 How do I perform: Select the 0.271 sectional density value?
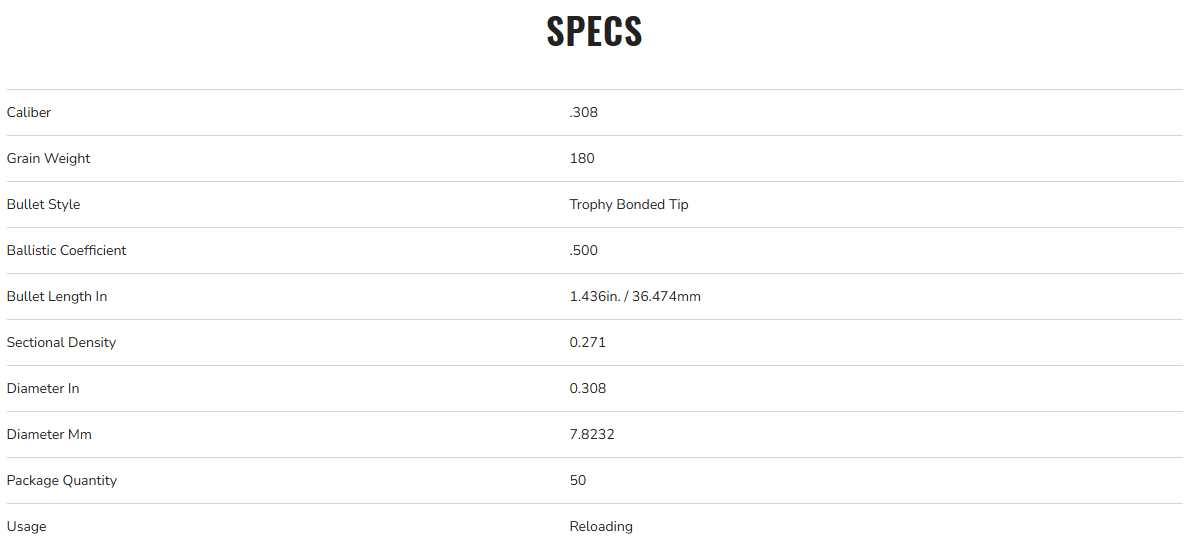(588, 343)
